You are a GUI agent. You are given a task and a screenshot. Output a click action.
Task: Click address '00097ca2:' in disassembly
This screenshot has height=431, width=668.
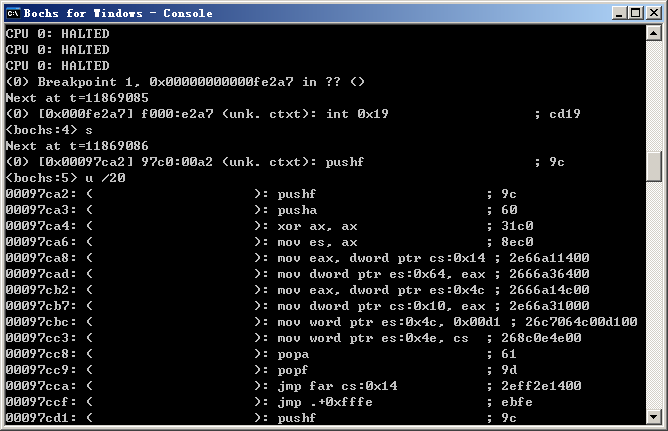41,194
